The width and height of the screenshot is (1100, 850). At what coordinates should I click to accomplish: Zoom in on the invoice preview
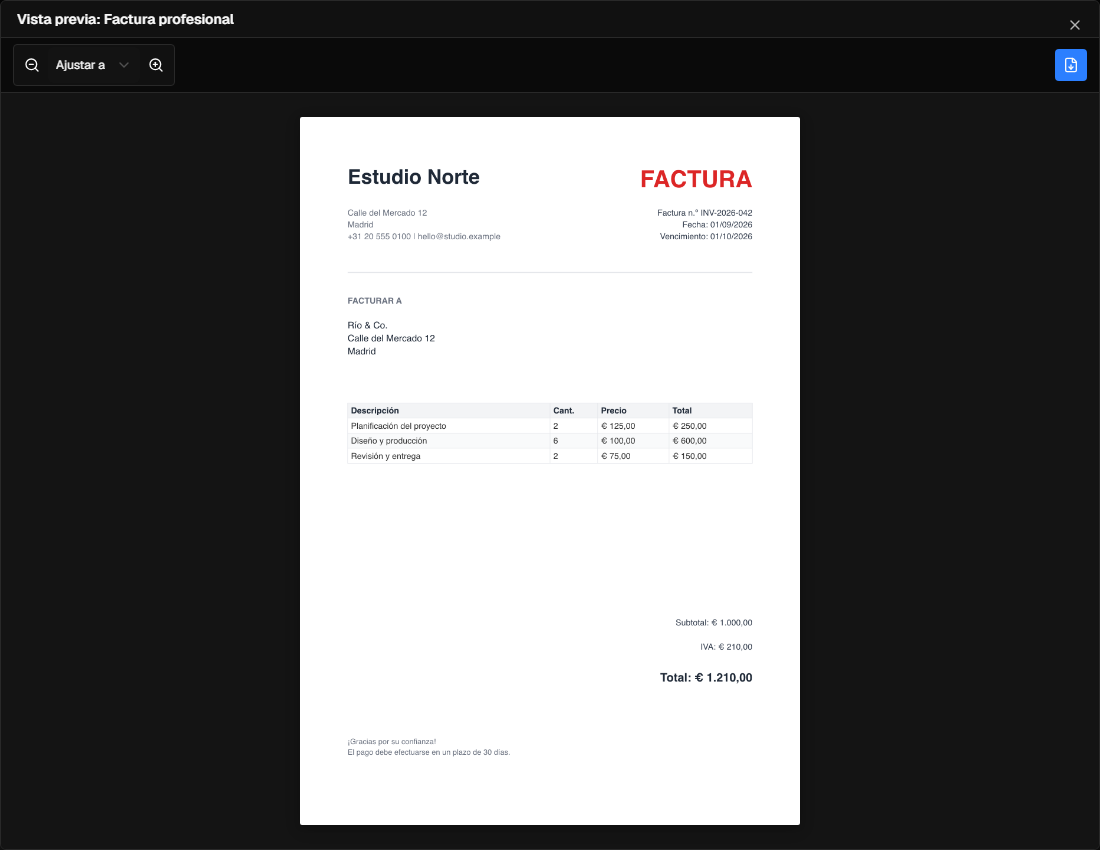[x=156, y=65]
